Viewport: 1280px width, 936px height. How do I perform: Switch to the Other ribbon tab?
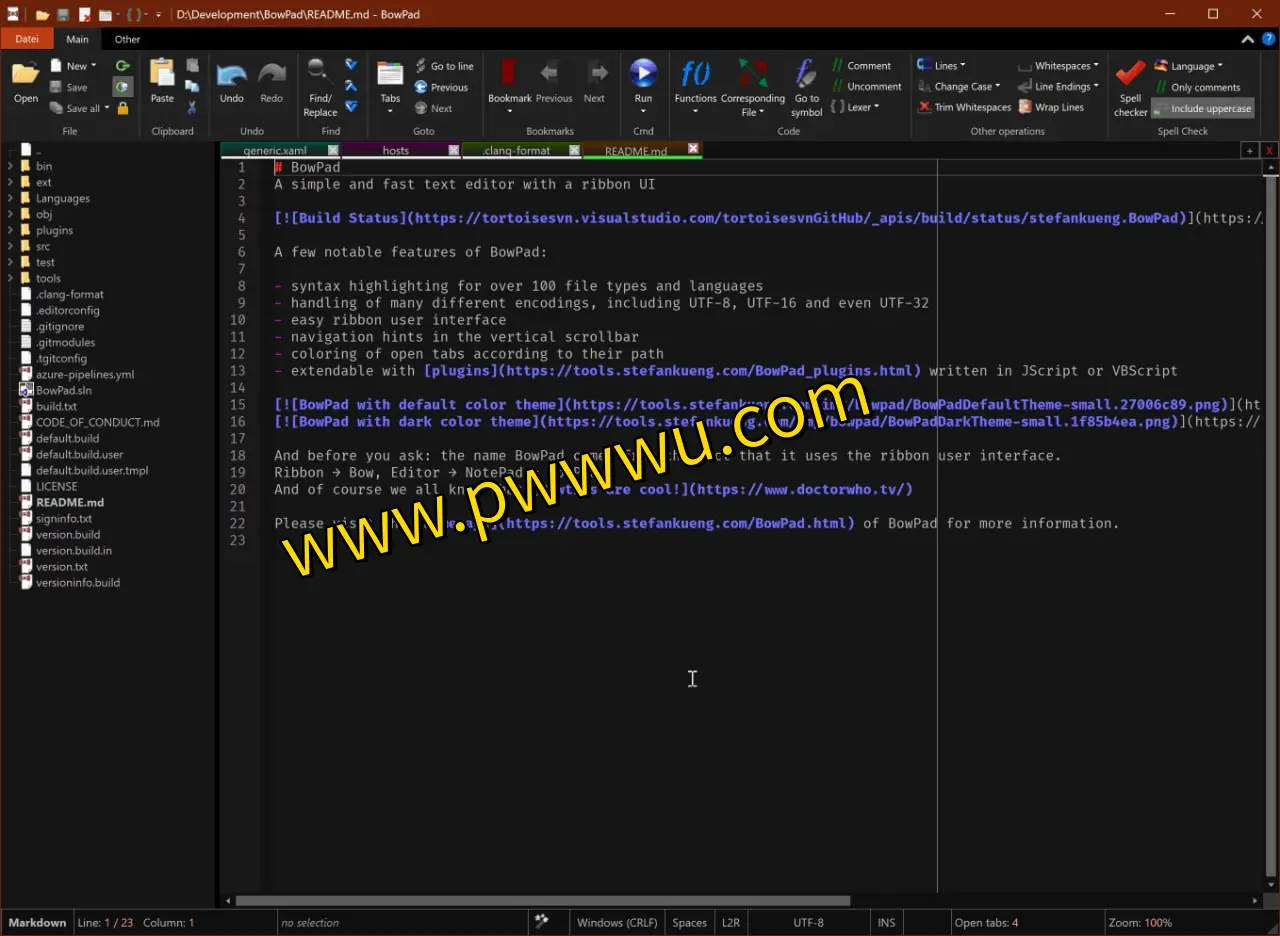tap(127, 39)
